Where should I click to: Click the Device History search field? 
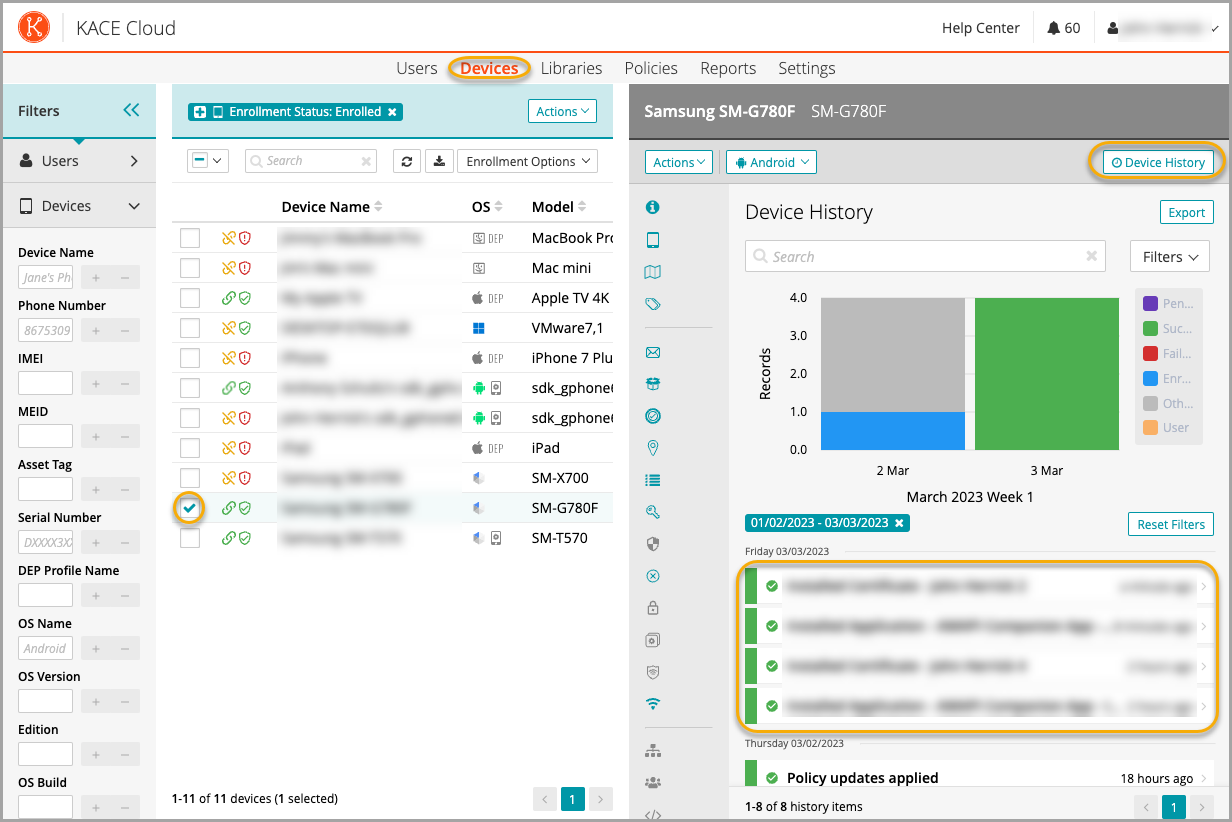(925, 257)
